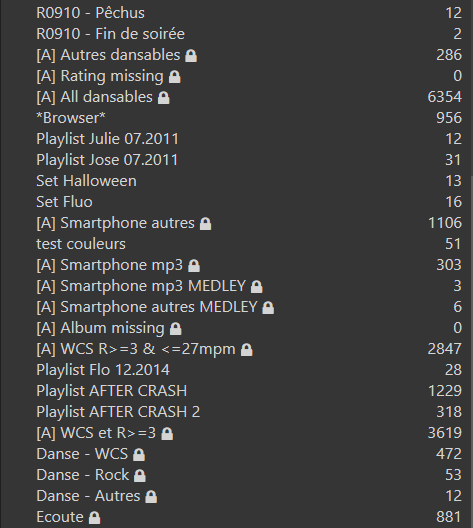
Task: Click item count 2847 in the list
Action: click(x=444, y=349)
